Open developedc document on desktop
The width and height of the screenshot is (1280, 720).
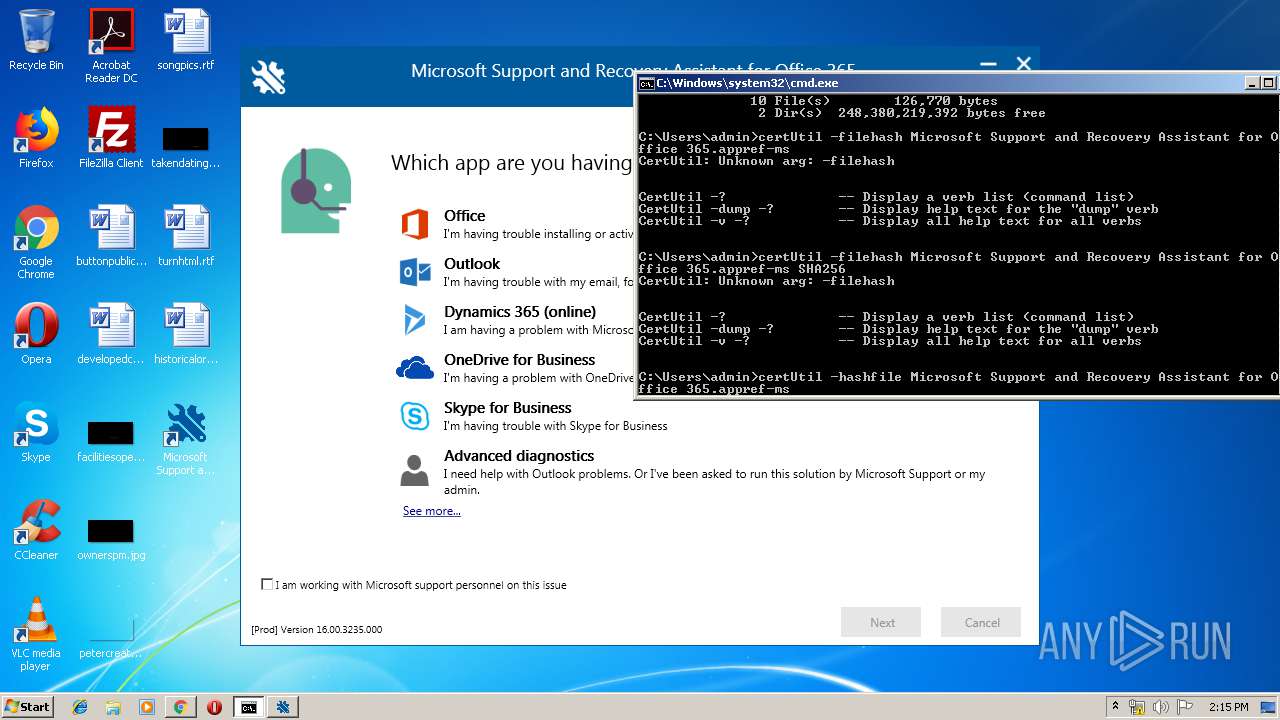click(x=111, y=334)
